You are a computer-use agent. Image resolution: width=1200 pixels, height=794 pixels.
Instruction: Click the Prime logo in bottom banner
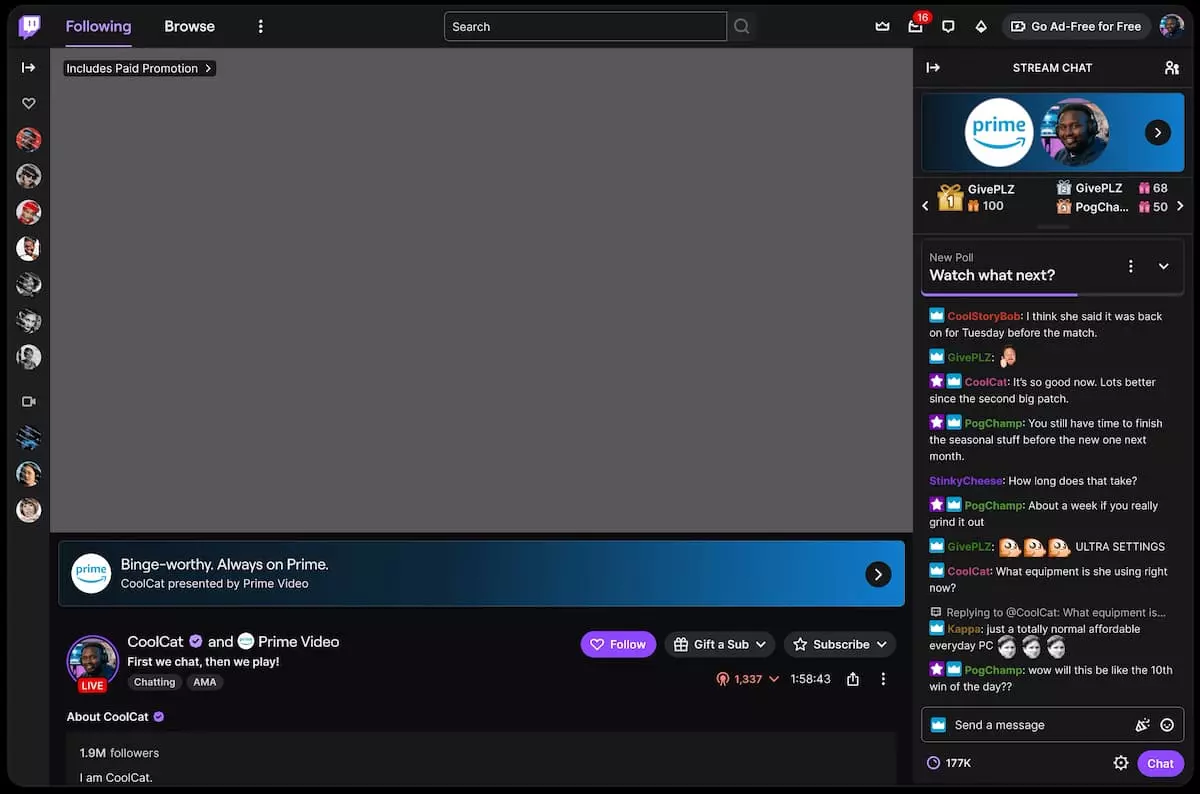[91, 573]
